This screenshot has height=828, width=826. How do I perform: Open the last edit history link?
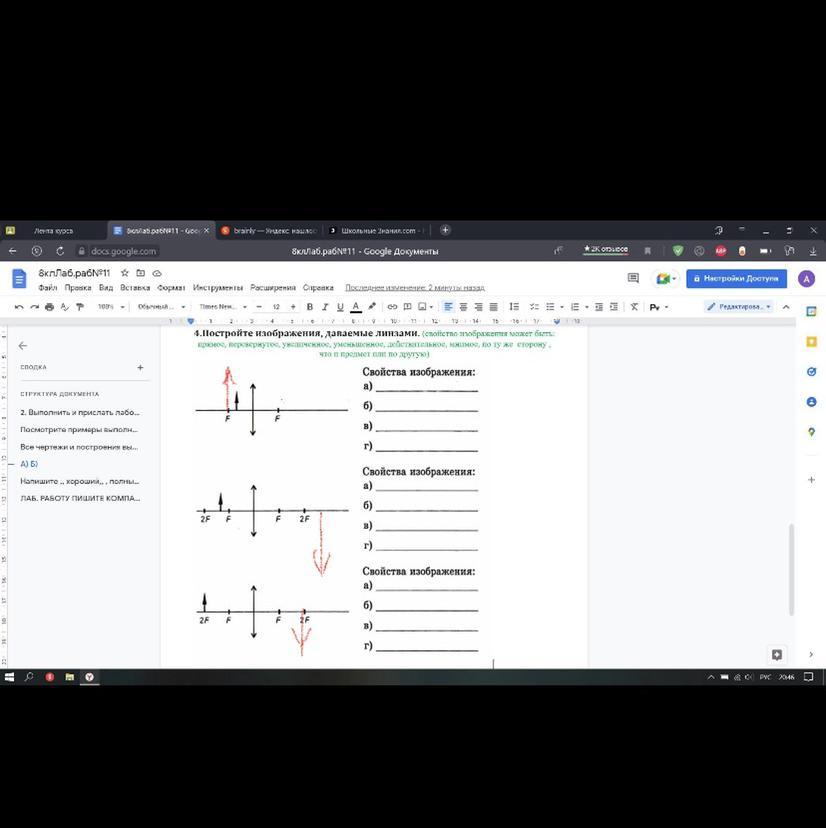[x=415, y=288]
